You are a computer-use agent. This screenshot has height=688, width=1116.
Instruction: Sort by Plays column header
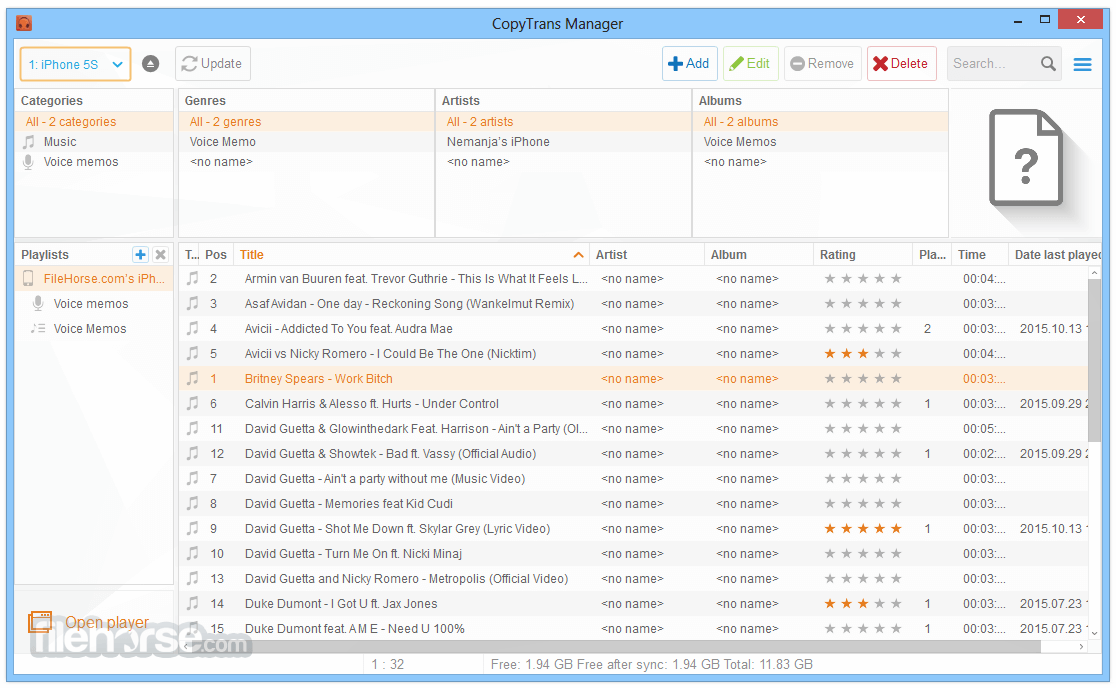932,255
